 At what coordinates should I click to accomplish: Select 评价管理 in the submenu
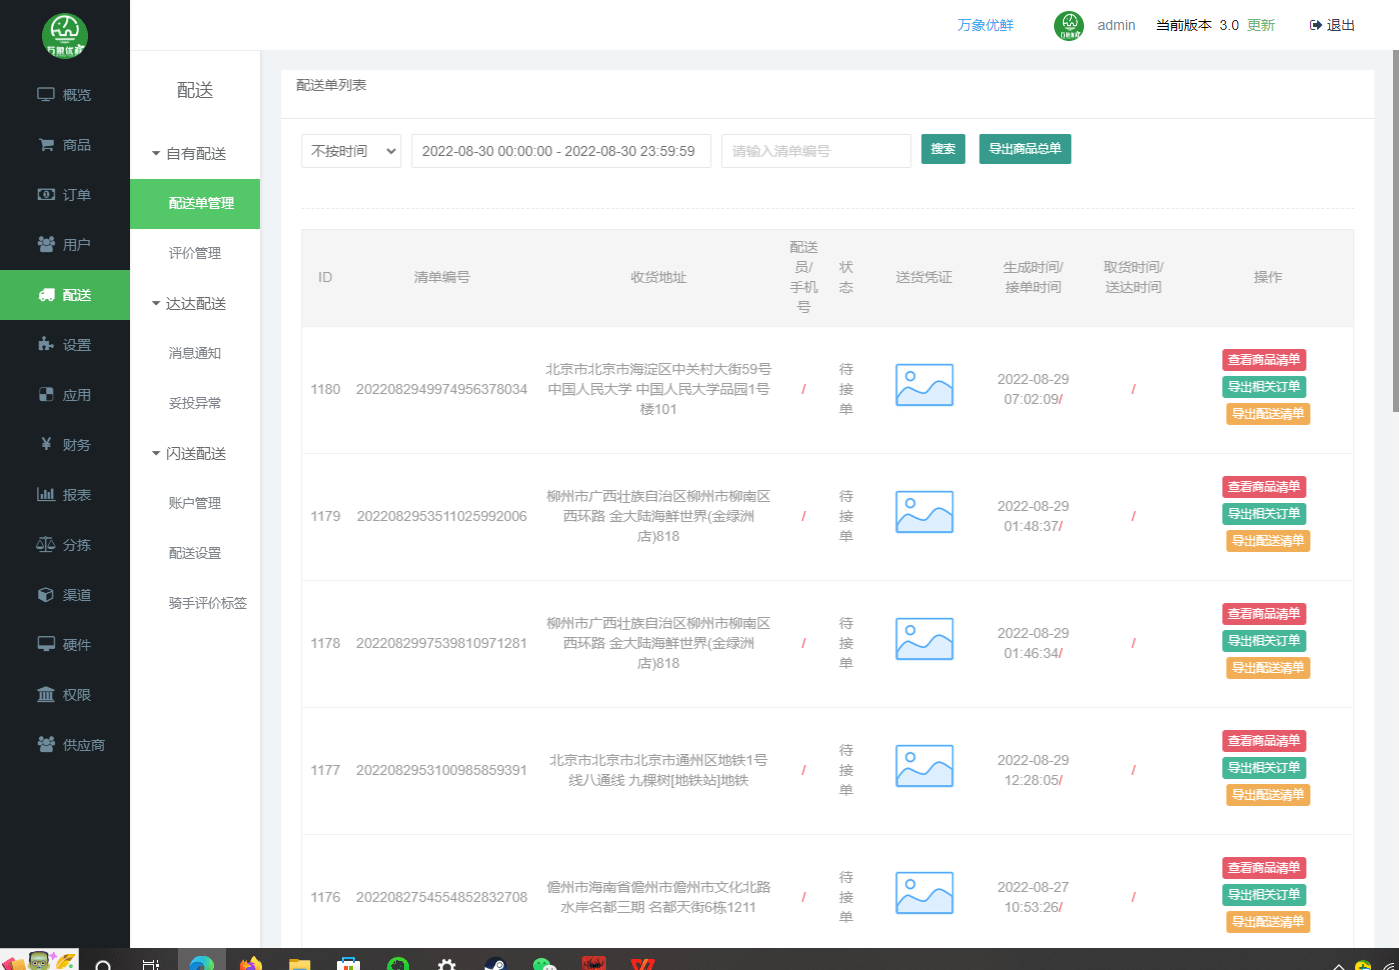point(195,253)
